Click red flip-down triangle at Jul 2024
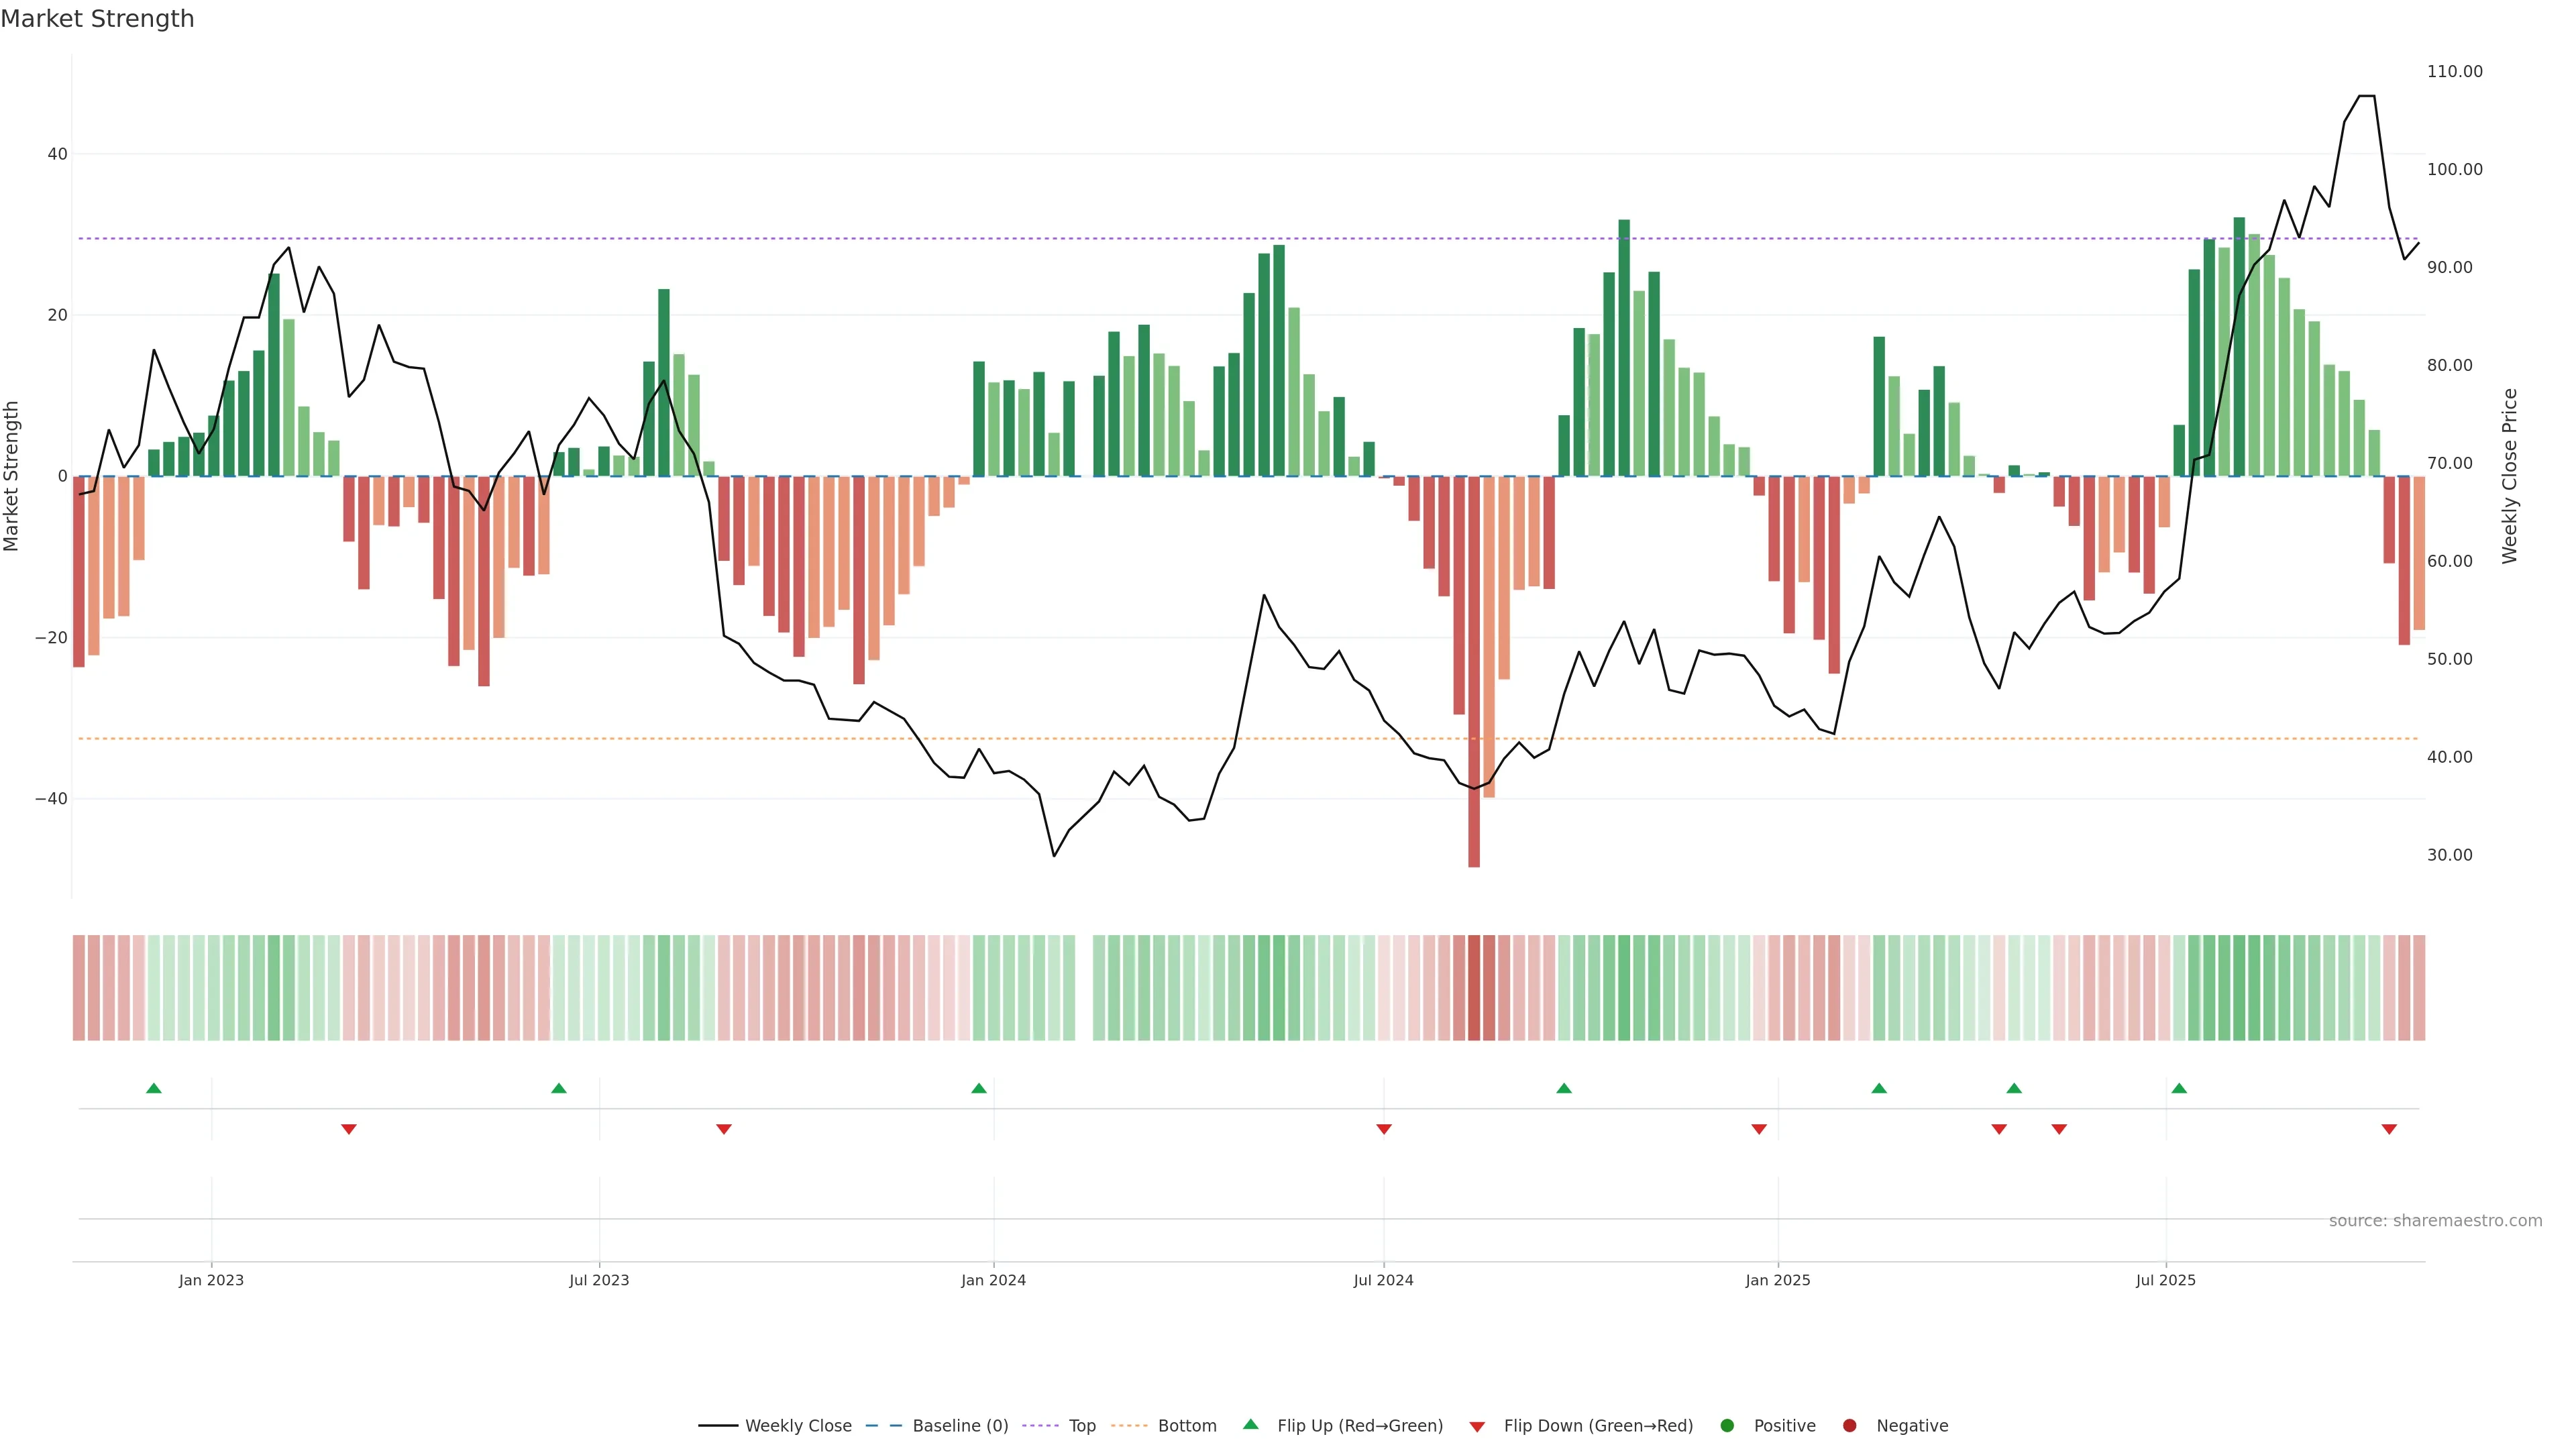2576x1449 pixels. point(1384,1129)
